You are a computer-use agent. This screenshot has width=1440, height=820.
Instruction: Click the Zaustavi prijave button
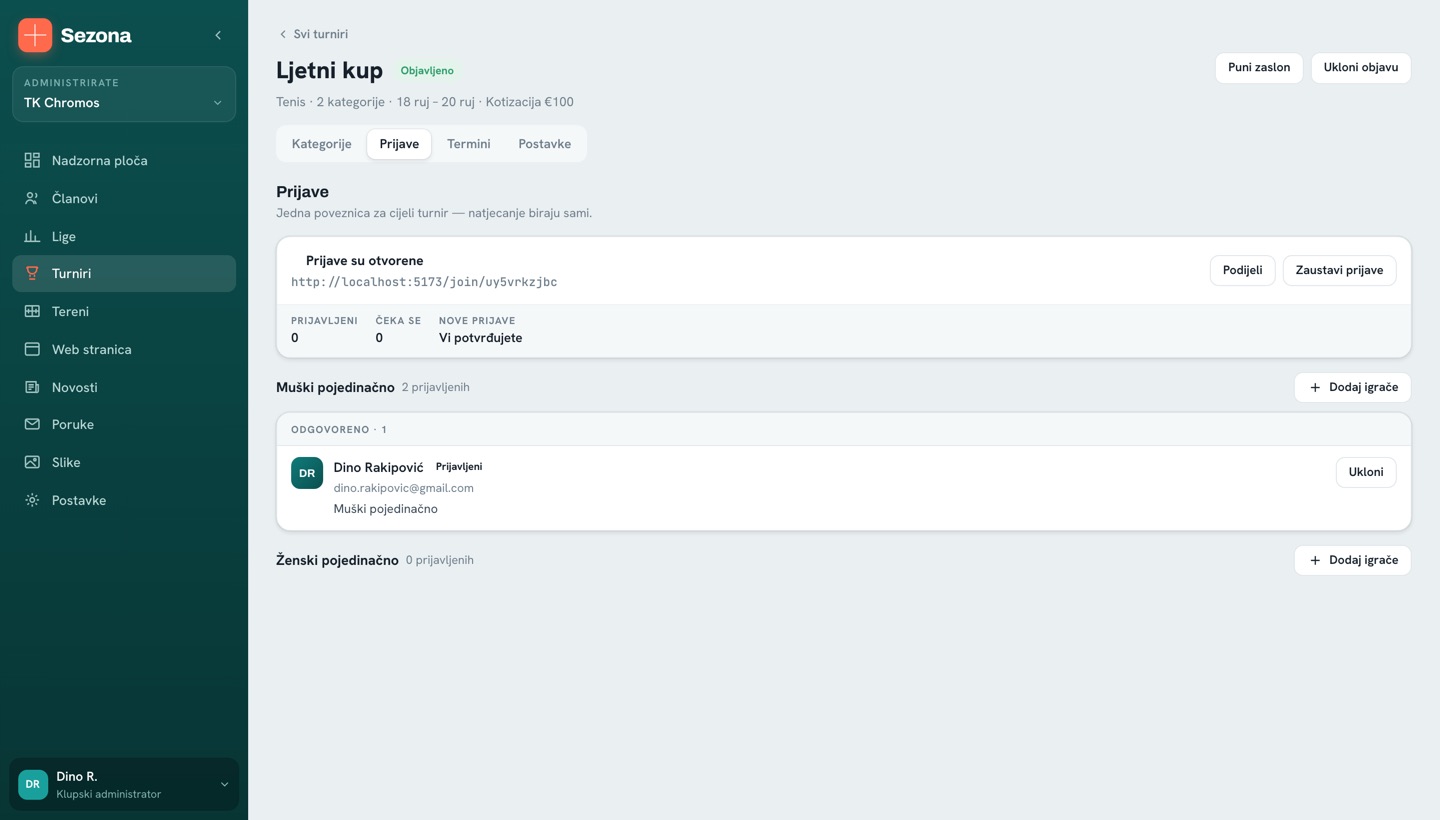click(1339, 270)
